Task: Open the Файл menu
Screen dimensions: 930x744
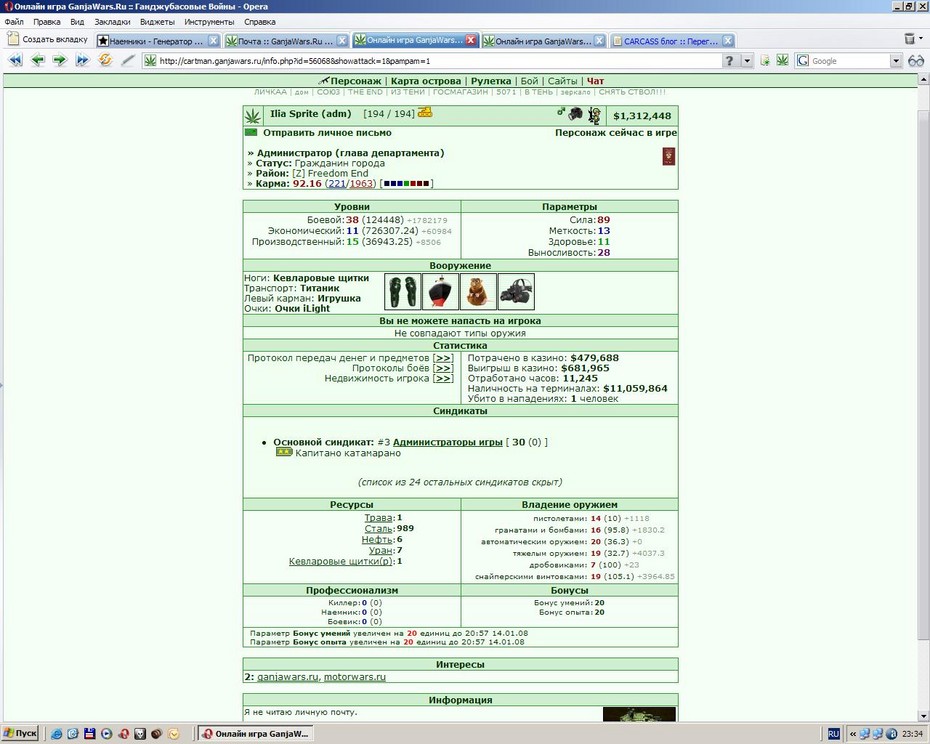Action: 14,21
